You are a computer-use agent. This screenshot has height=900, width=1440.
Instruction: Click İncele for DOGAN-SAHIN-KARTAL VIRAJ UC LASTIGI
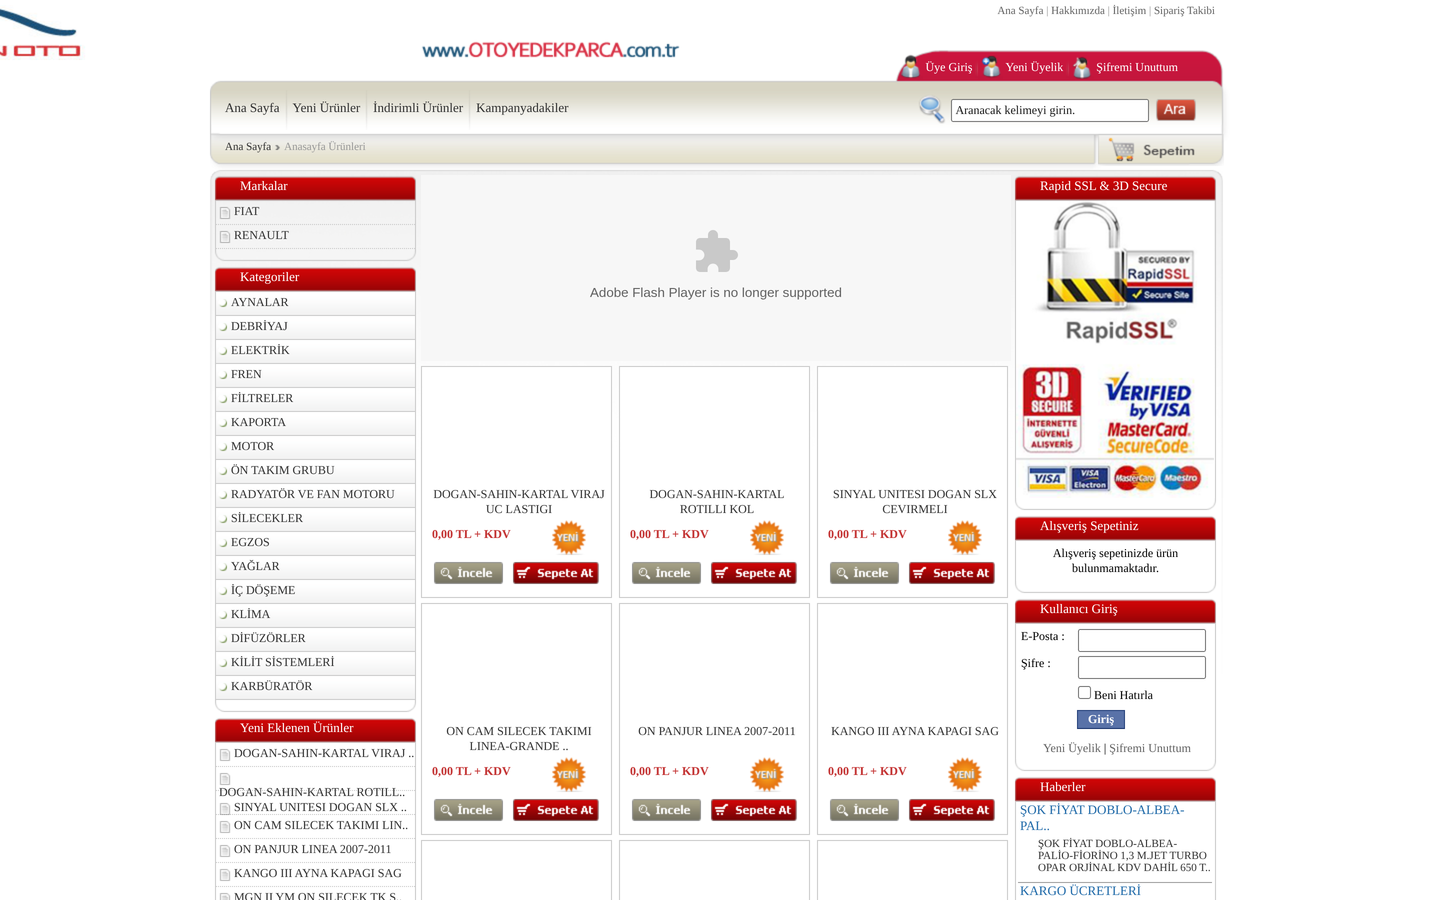click(x=468, y=573)
